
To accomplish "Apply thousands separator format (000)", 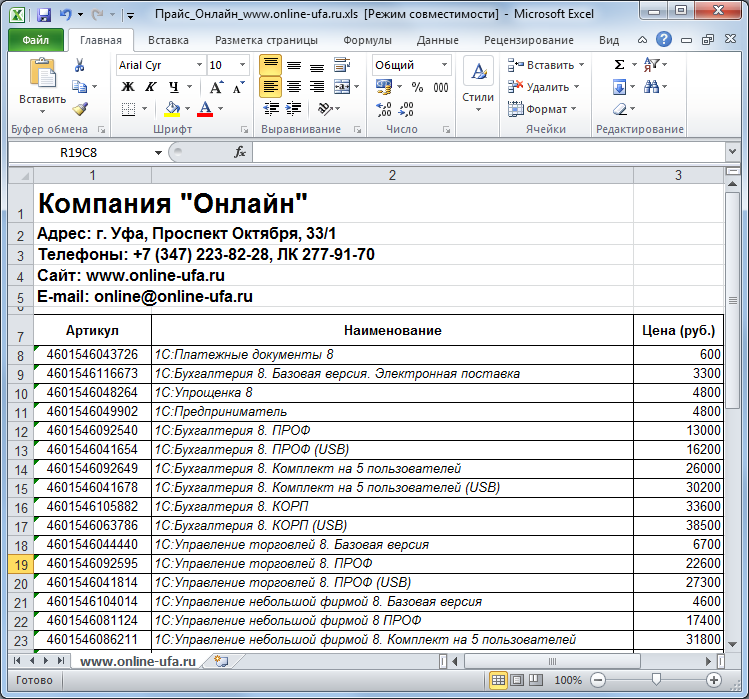I will coord(440,87).
